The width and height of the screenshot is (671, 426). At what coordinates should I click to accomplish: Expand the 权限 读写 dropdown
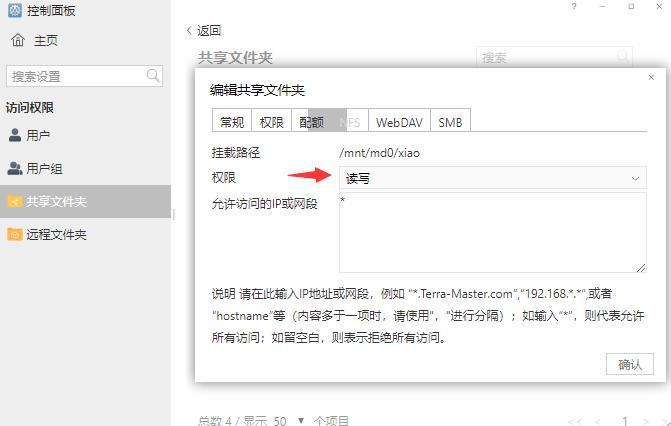pyautogui.click(x=492, y=177)
